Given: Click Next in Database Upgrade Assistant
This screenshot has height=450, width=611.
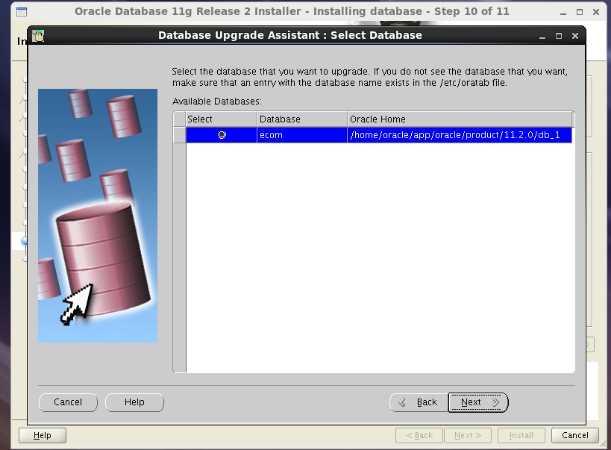Looking at the screenshot, I should coord(478,402).
